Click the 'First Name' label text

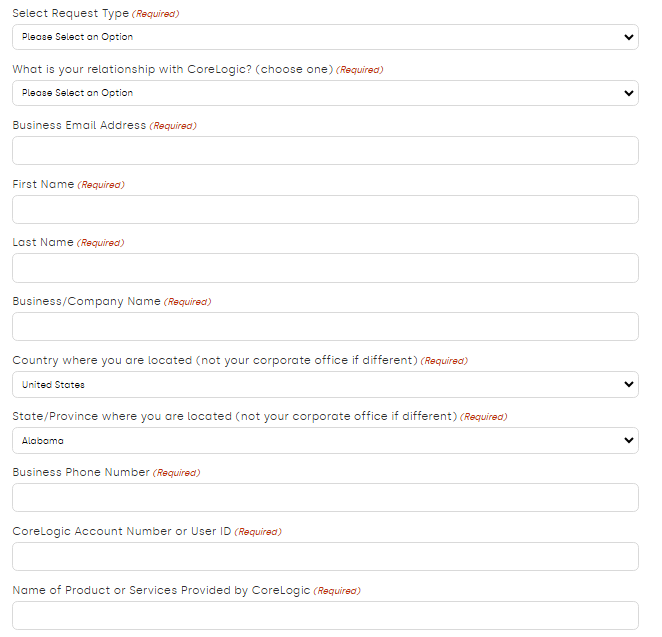click(43, 184)
